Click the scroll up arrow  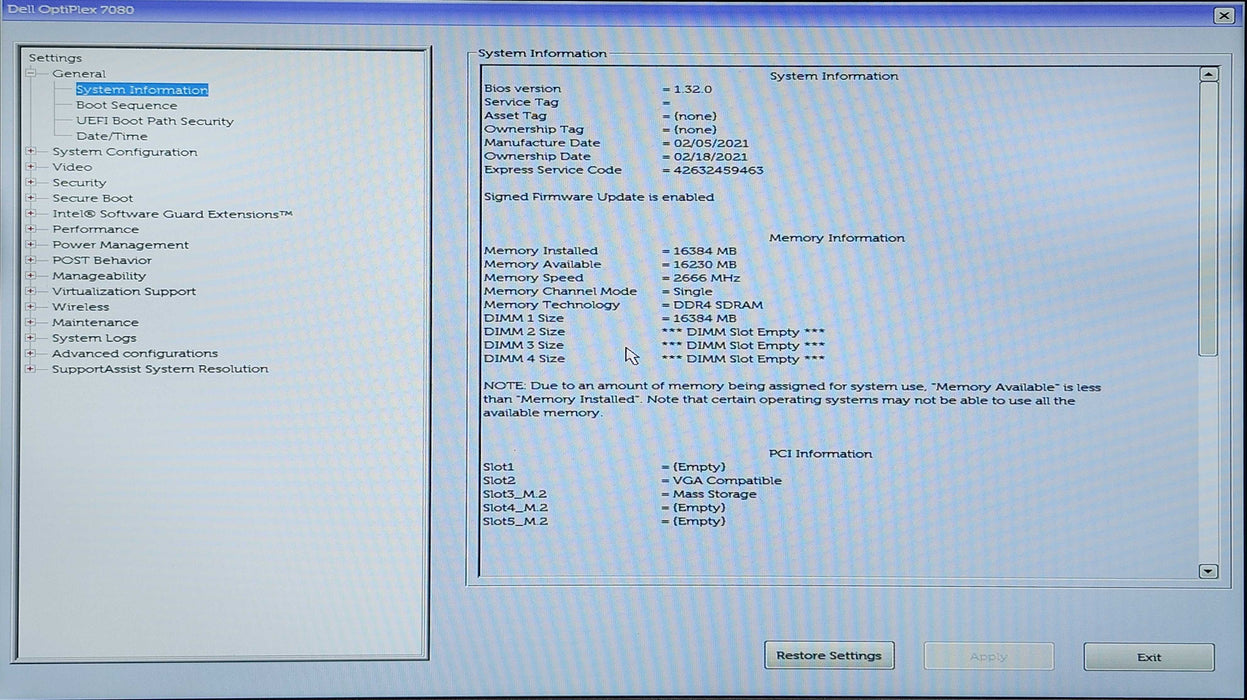1208,75
